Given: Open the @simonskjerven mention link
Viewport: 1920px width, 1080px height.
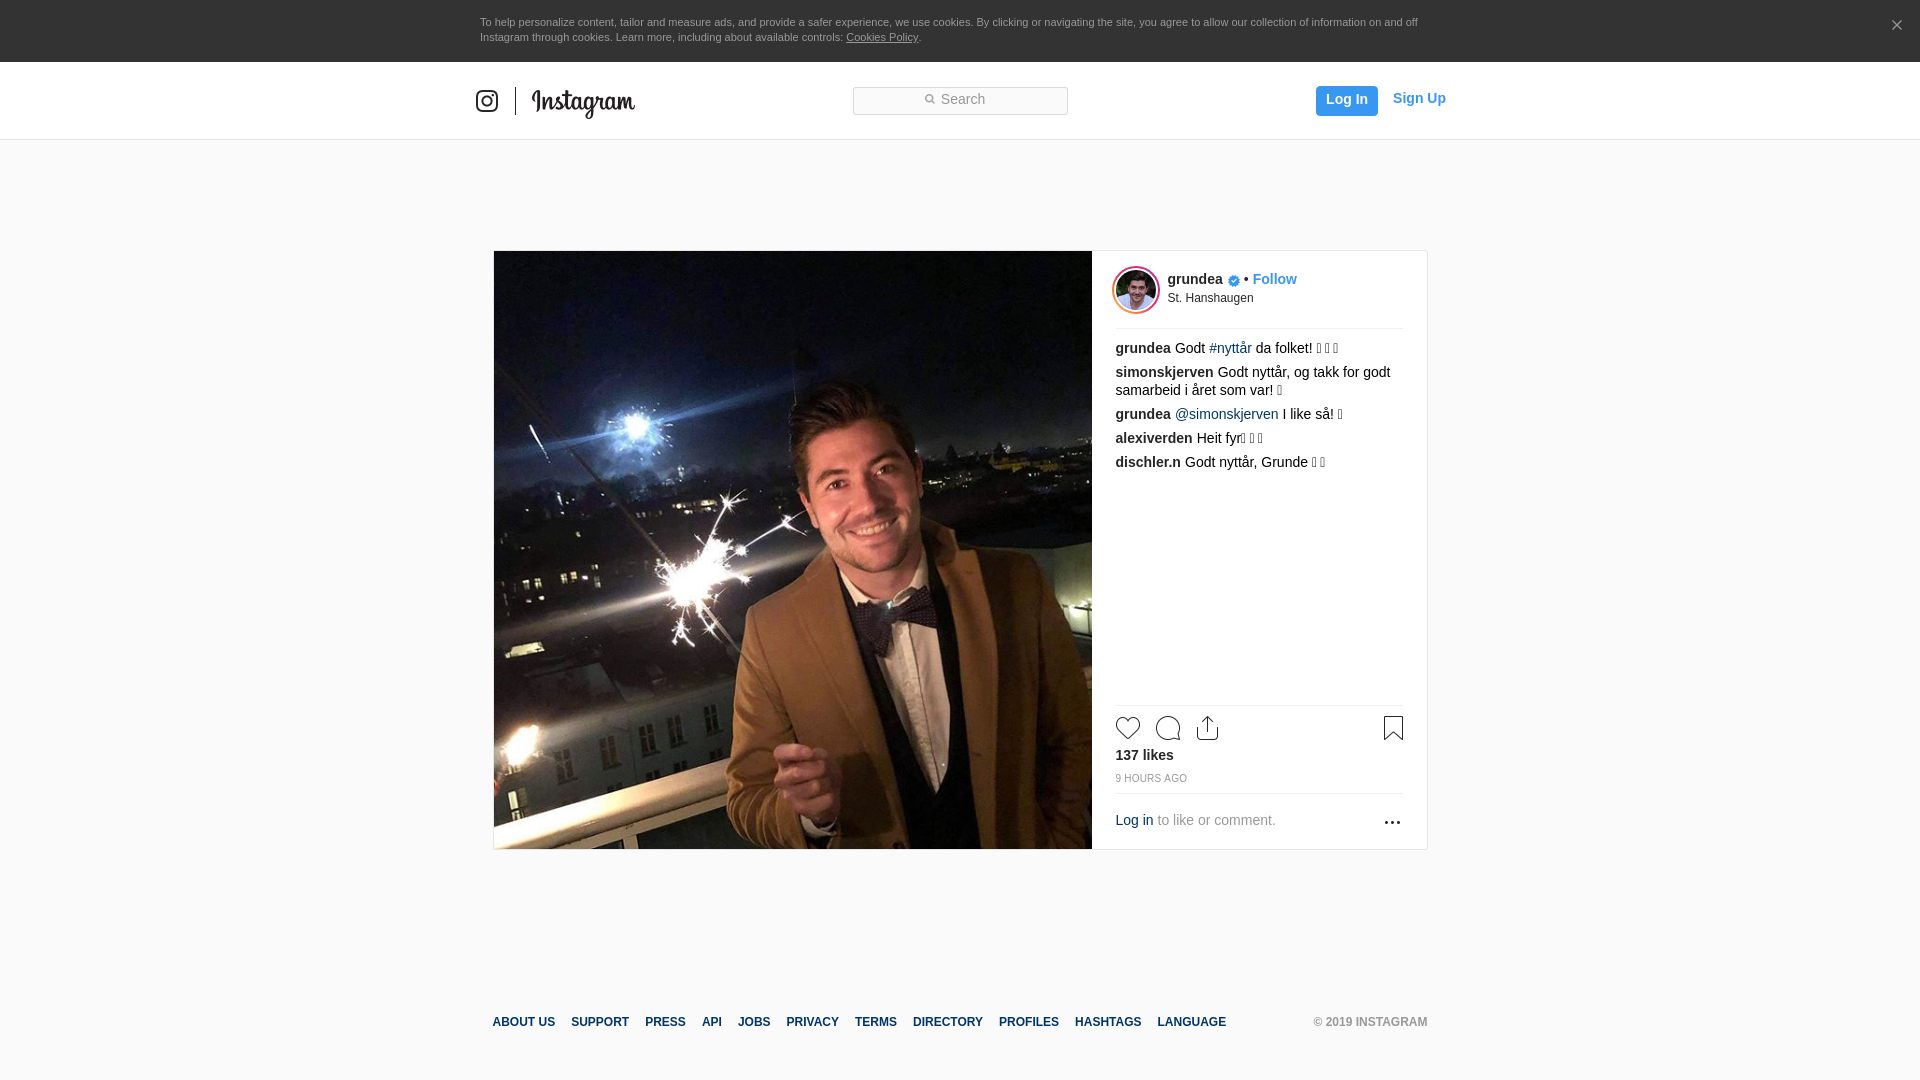Looking at the screenshot, I should click(1226, 414).
